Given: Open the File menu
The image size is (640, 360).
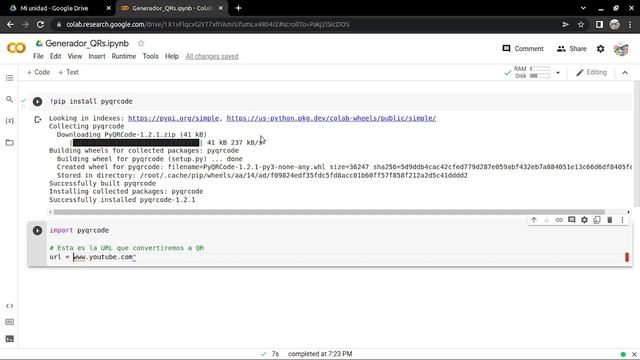Looking at the screenshot, I should [38, 56].
